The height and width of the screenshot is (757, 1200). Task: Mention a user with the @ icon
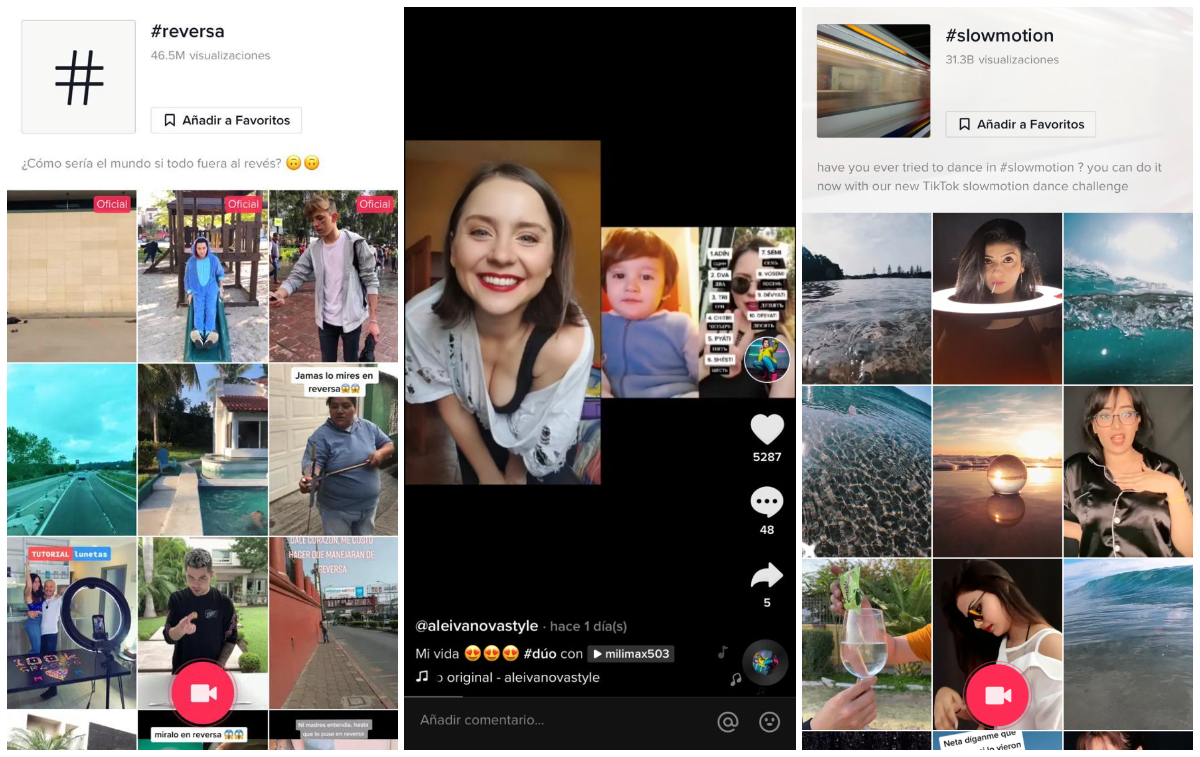coord(728,722)
